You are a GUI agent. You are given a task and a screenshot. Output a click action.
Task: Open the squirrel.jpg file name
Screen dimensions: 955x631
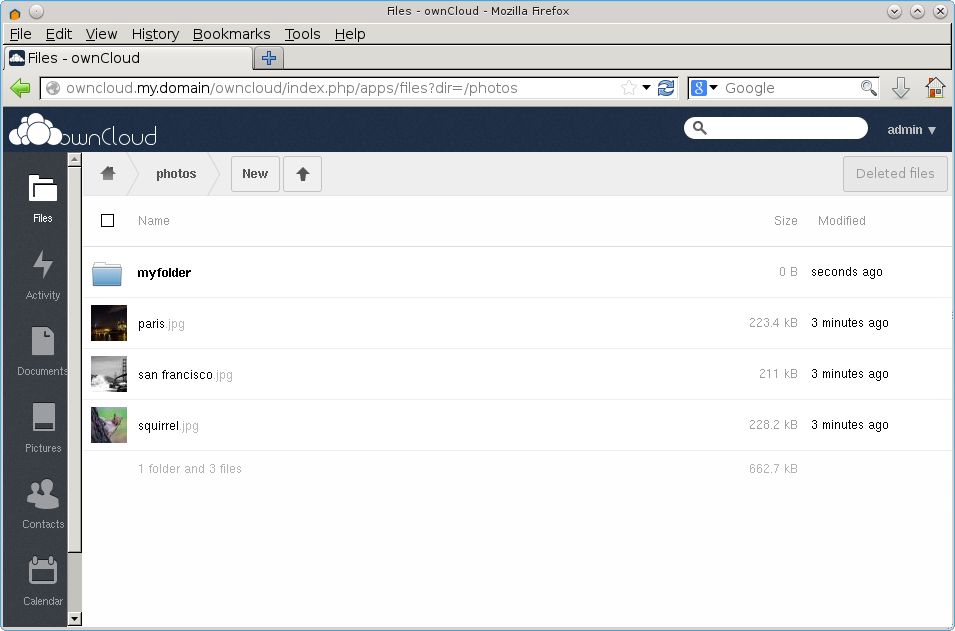[x=168, y=426]
